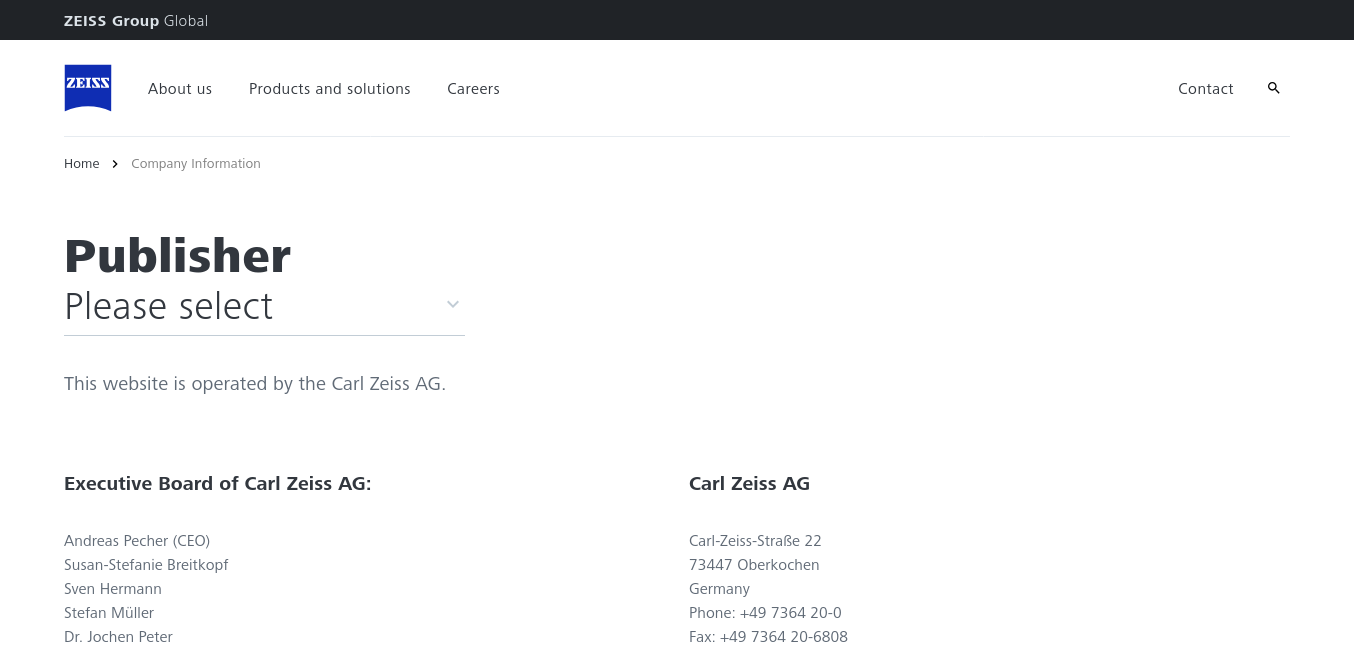
Task: Open the Careers menu
Action: point(473,89)
